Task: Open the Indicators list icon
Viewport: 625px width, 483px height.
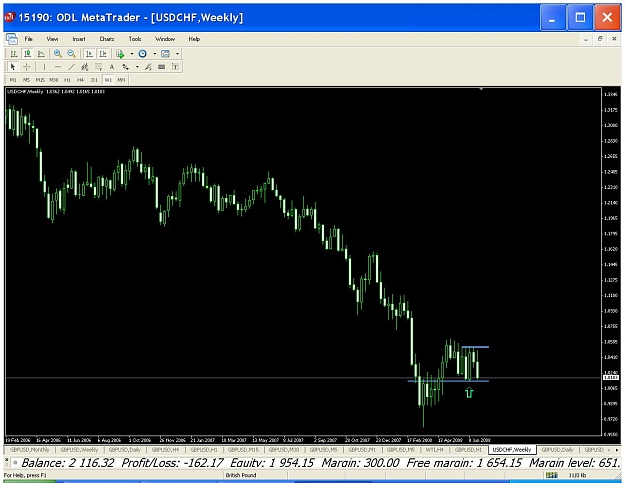Action: pyautogui.click(x=120, y=54)
